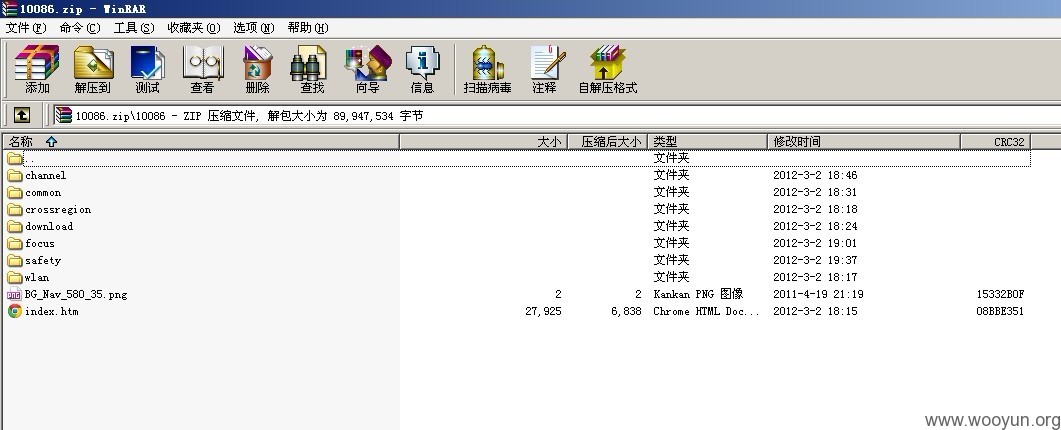1061x430 pixels.
Task: Click the date 2012-3-2 19:01
Action: (x=815, y=244)
